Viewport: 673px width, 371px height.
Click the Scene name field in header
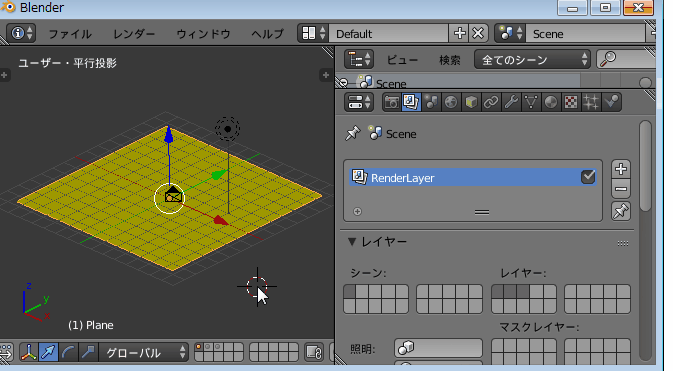coord(585,33)
